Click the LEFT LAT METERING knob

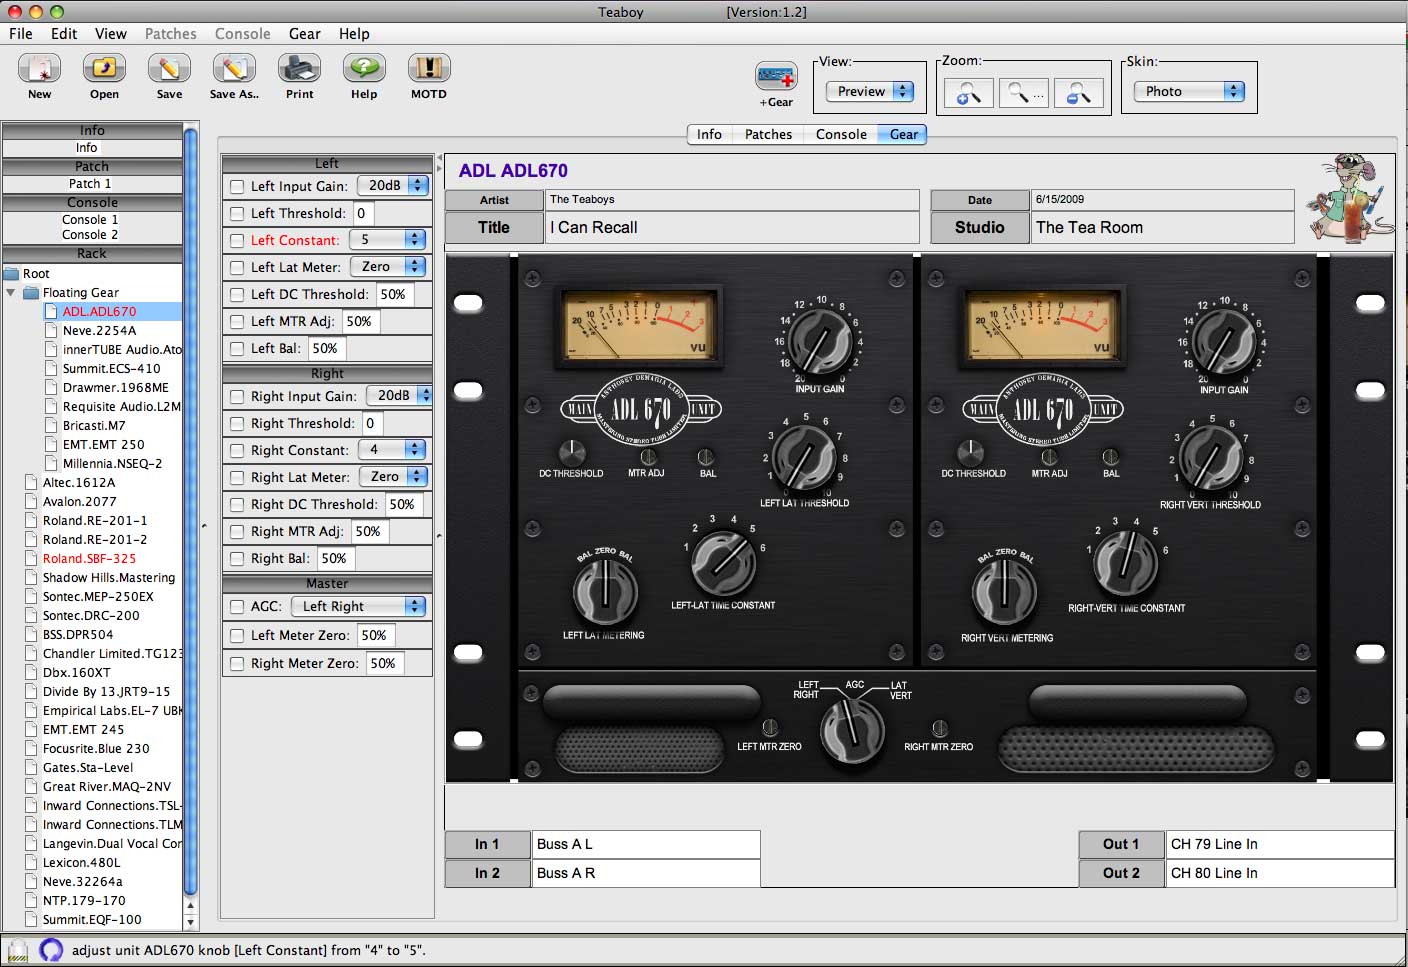pyautogui.click(x=604, y=592)
